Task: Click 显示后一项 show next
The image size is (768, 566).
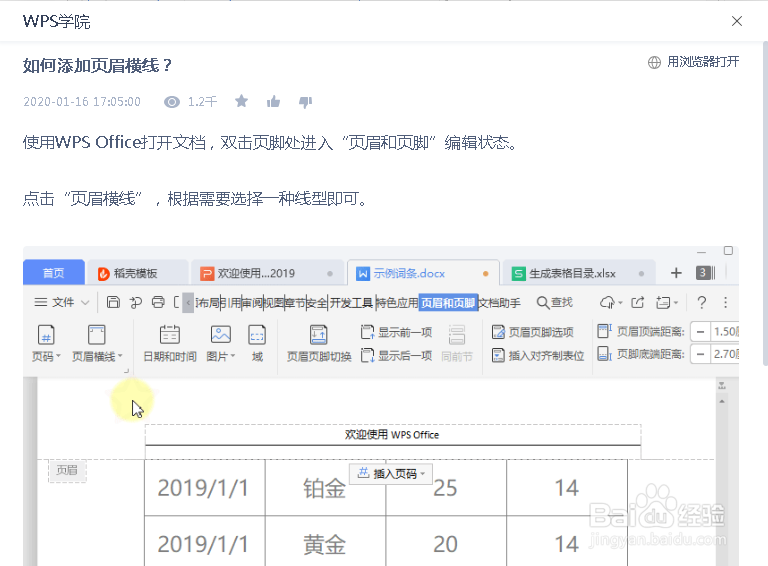Action: pos(396,355)
